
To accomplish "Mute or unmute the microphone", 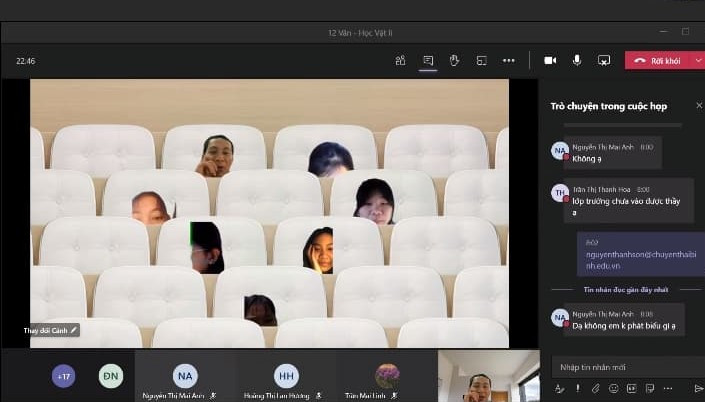I will (x=577, y=60).
